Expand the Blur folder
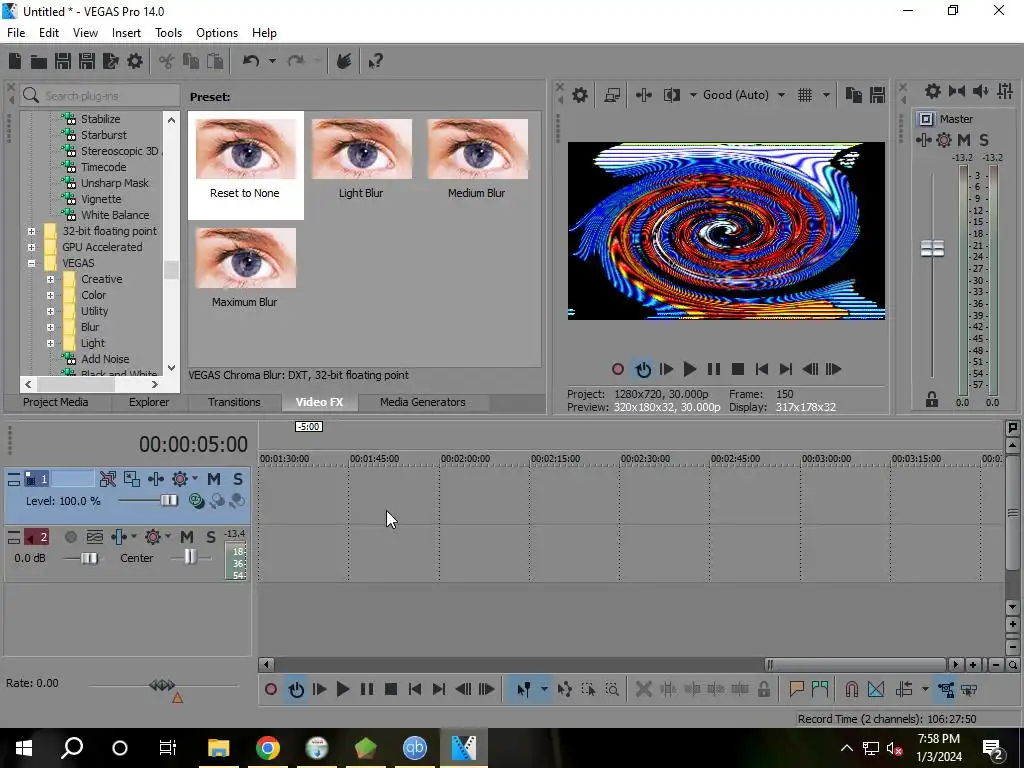Viewport: 1024px width, 768px height. pyautogui.click(x=50, y=327)
